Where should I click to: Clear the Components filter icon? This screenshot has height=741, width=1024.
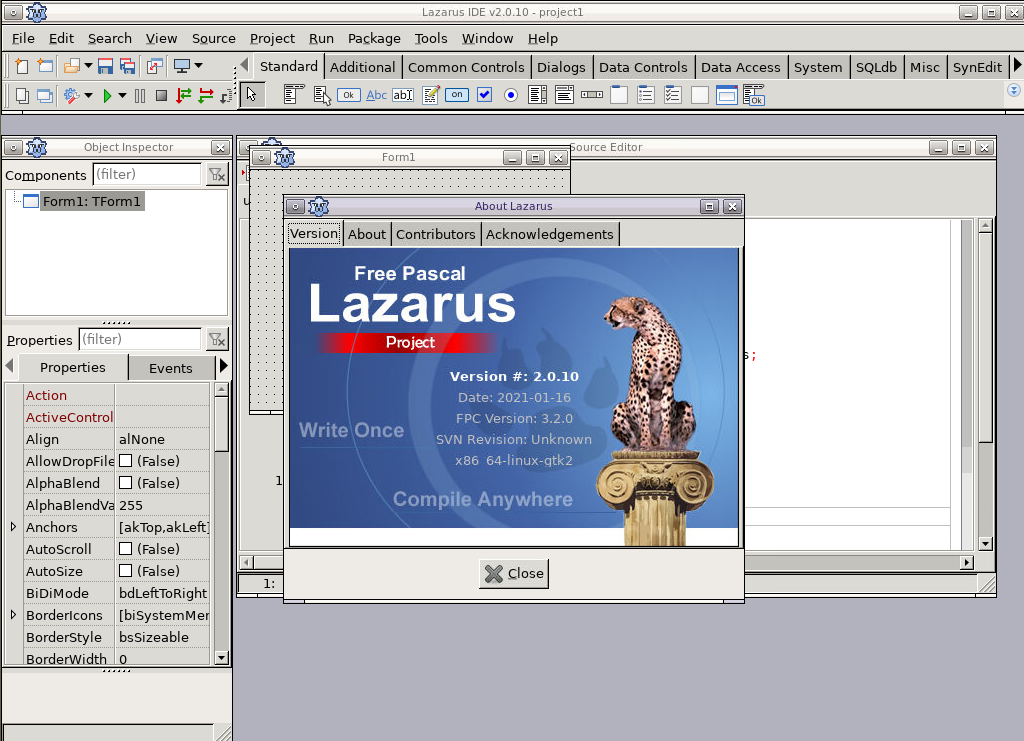[217, 175]
